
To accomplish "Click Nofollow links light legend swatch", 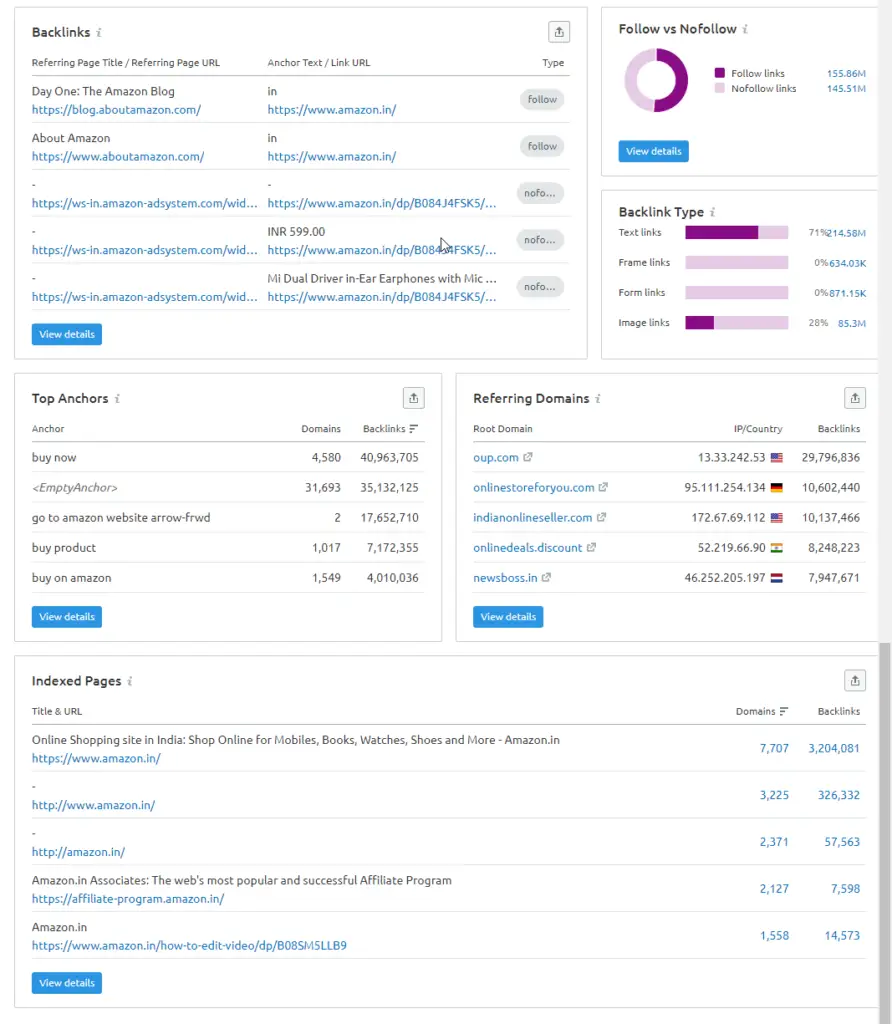I will tap(720, 88).
